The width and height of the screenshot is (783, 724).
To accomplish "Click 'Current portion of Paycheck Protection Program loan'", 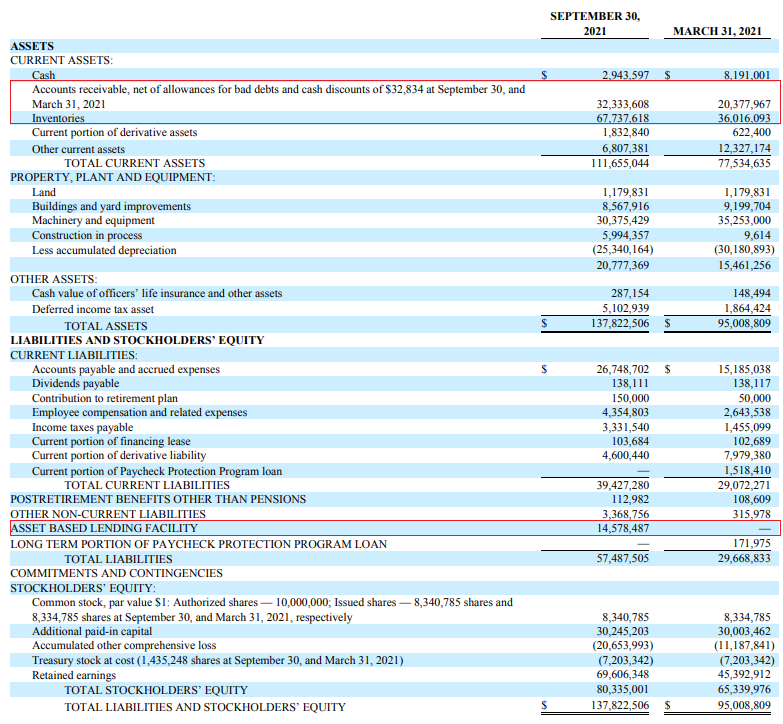I will pos(157,471).
